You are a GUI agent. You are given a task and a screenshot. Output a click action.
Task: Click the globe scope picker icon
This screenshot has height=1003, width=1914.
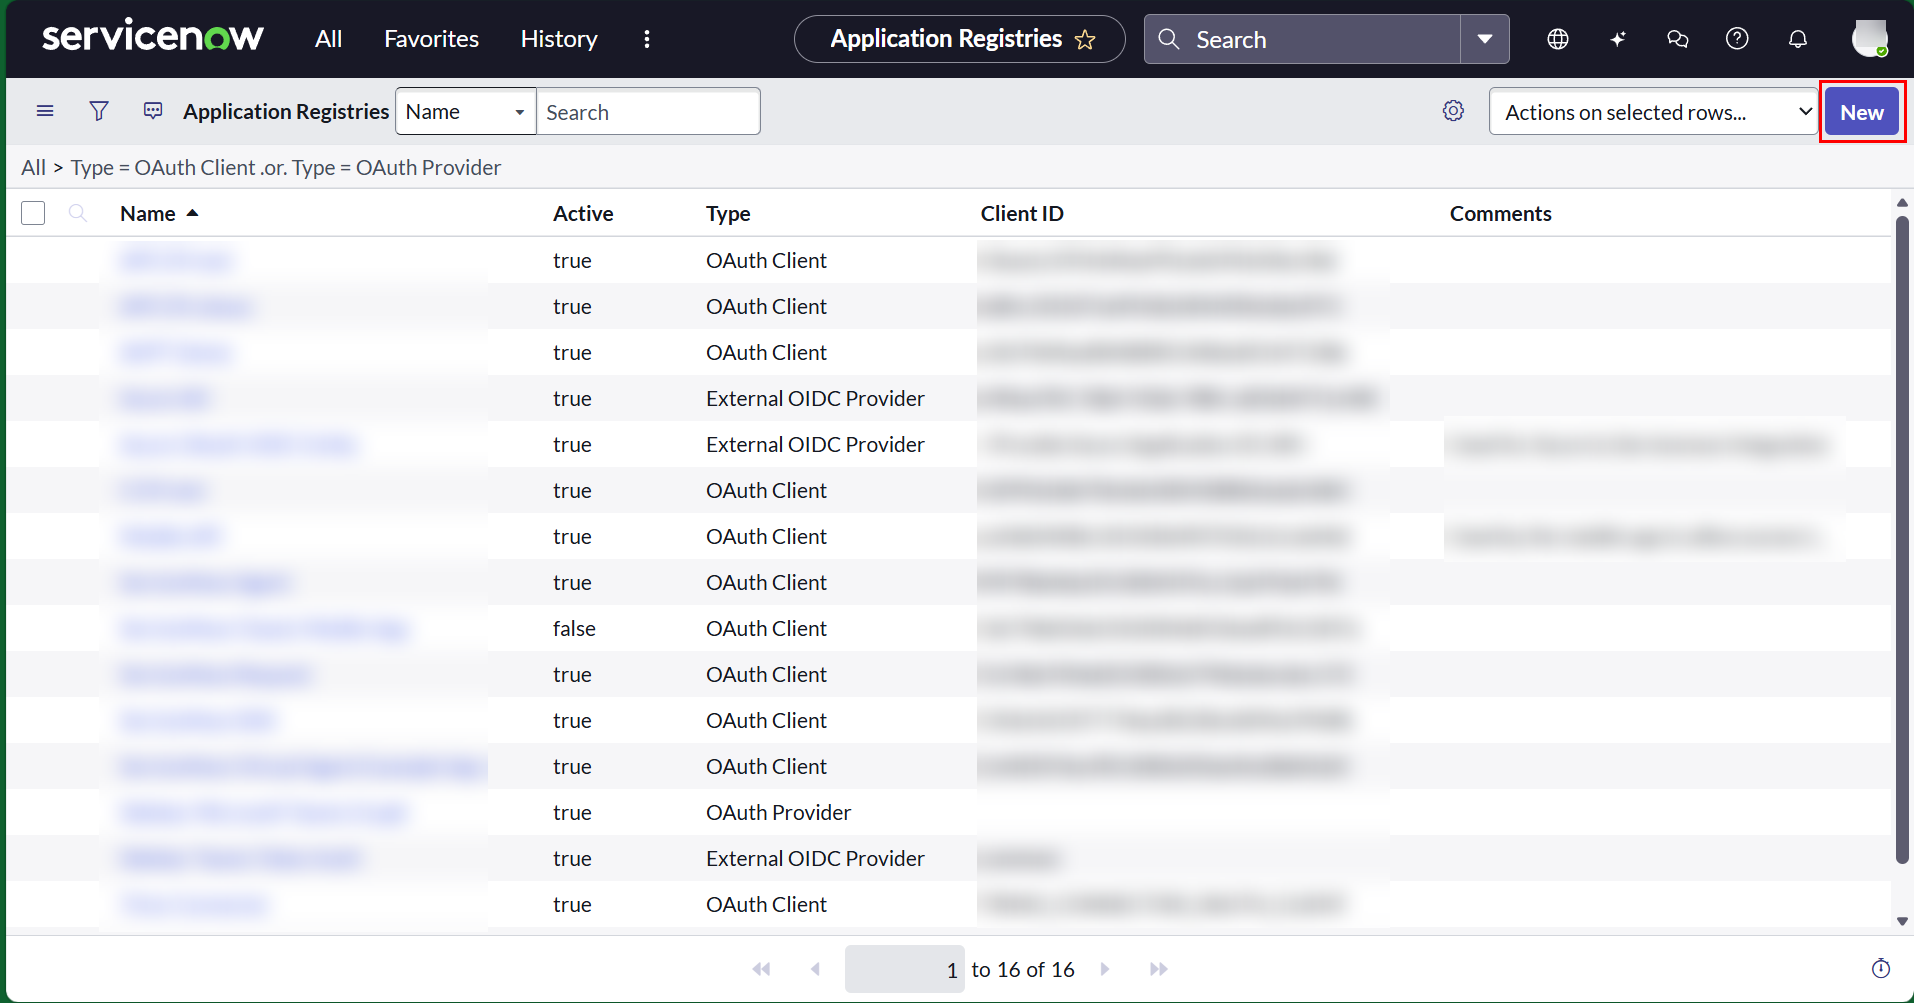[x=1558, y=39]
